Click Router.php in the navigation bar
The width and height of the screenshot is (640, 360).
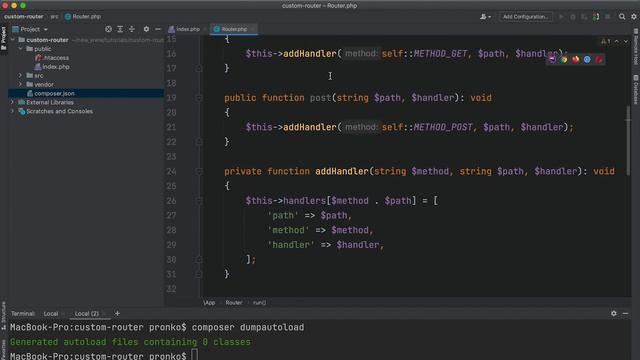coord(83,17)
